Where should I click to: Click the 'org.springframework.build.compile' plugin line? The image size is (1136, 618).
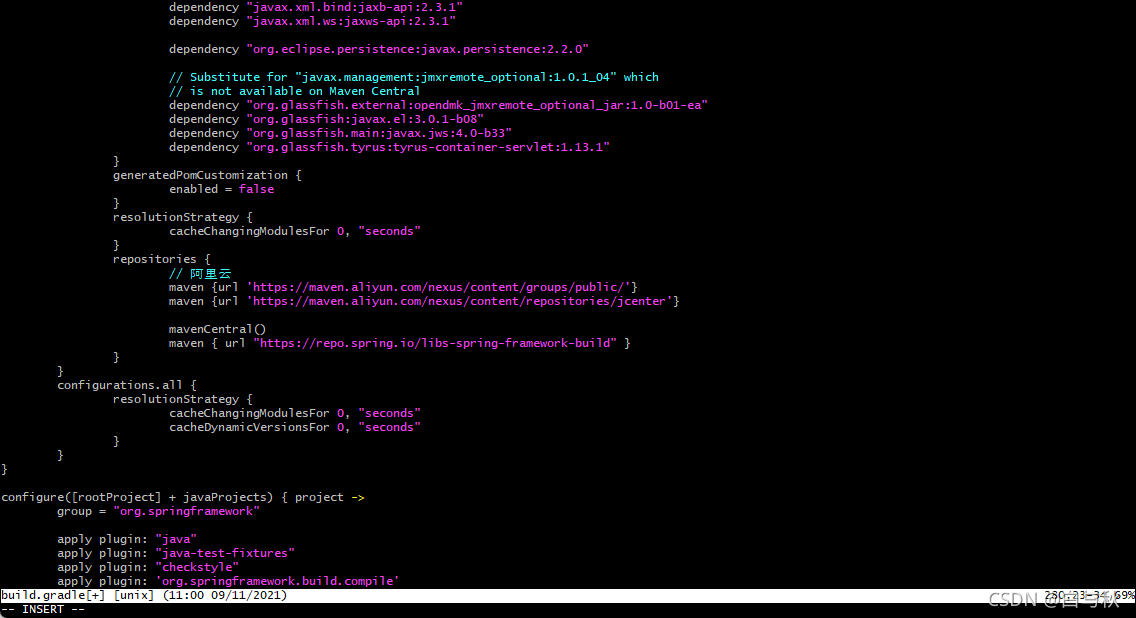click(x=228, y=581)
